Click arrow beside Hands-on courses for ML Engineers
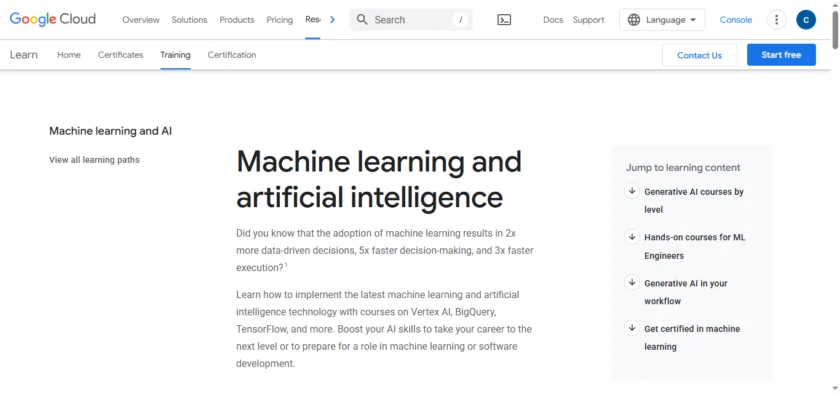The width and height of the screenshot is (840, 394). point(632,236)
